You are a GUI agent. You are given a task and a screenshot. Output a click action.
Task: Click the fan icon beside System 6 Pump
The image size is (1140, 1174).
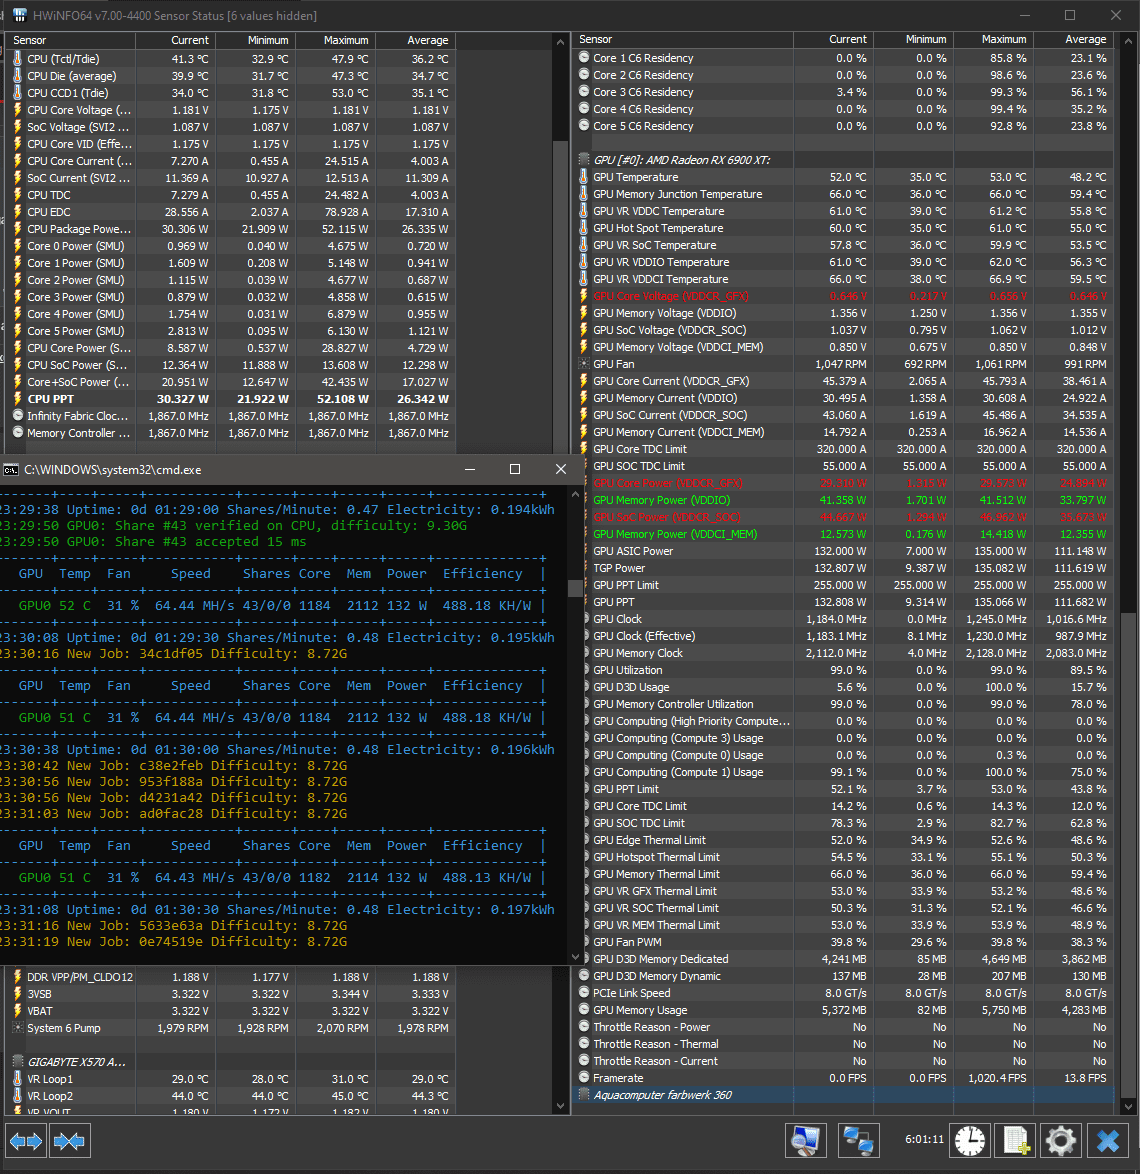point(18,1028)
